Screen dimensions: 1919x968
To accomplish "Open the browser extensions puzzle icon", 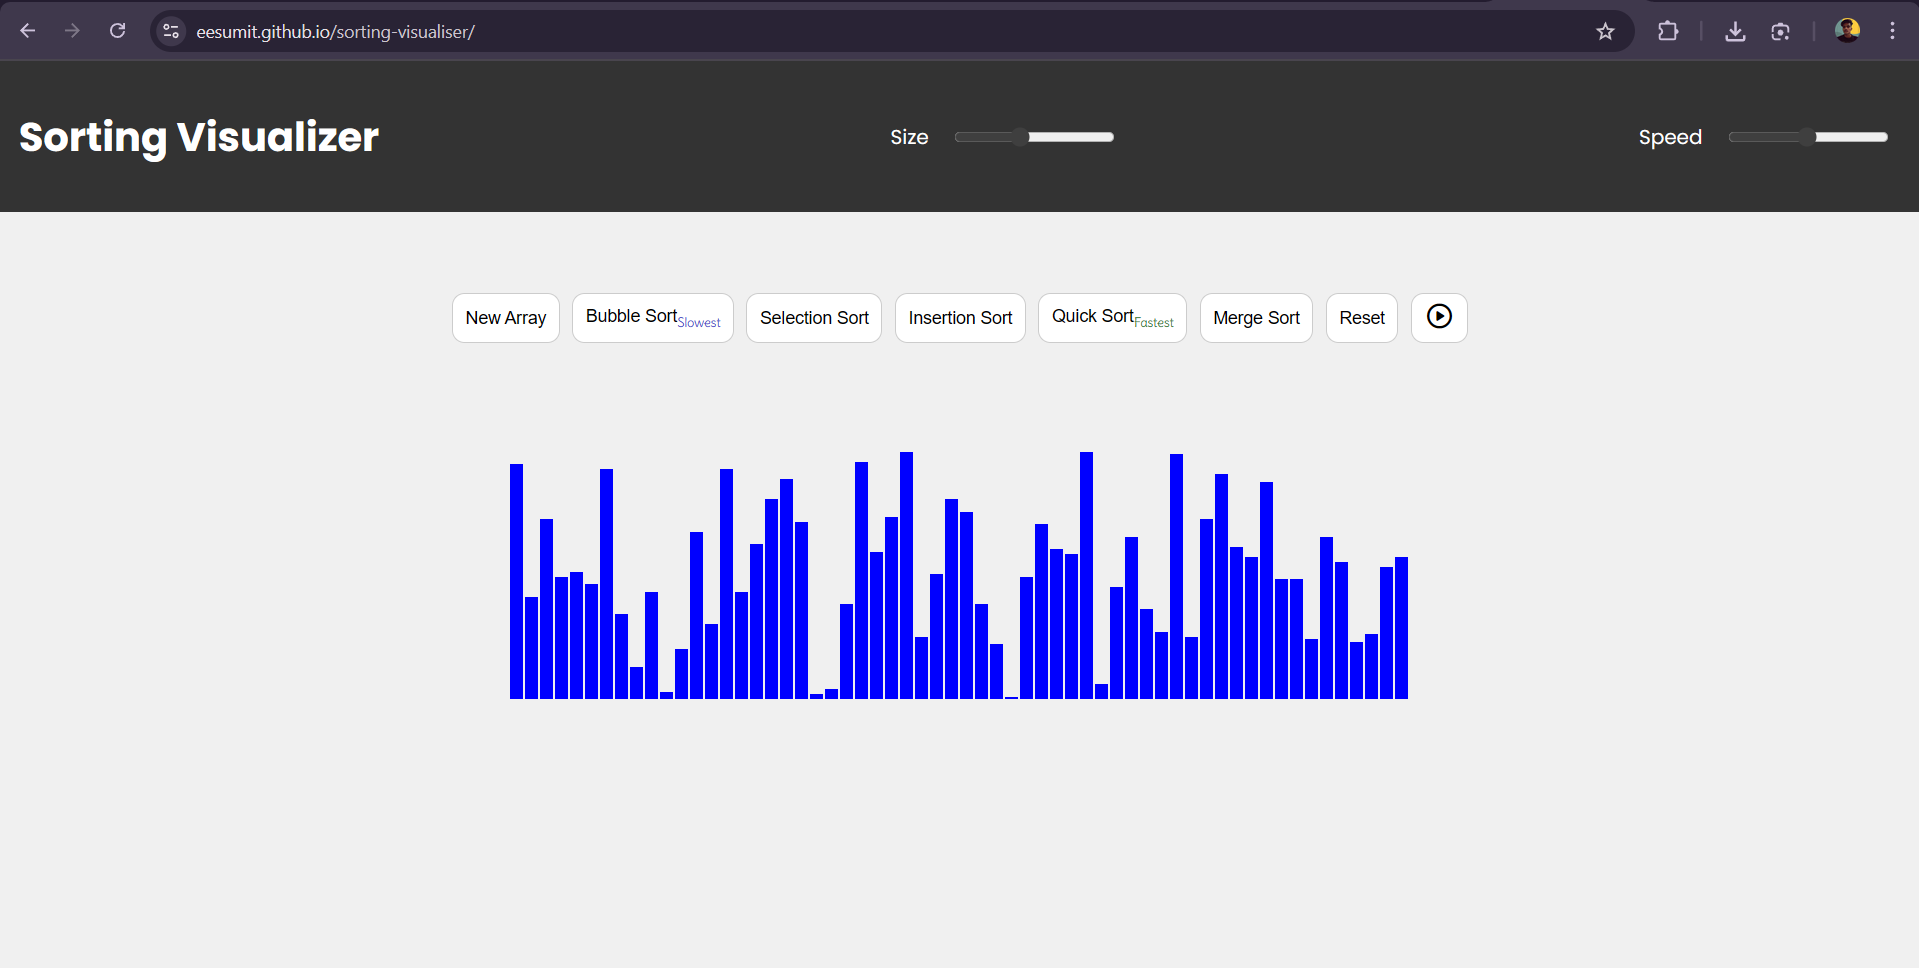I will [1667, 31].
